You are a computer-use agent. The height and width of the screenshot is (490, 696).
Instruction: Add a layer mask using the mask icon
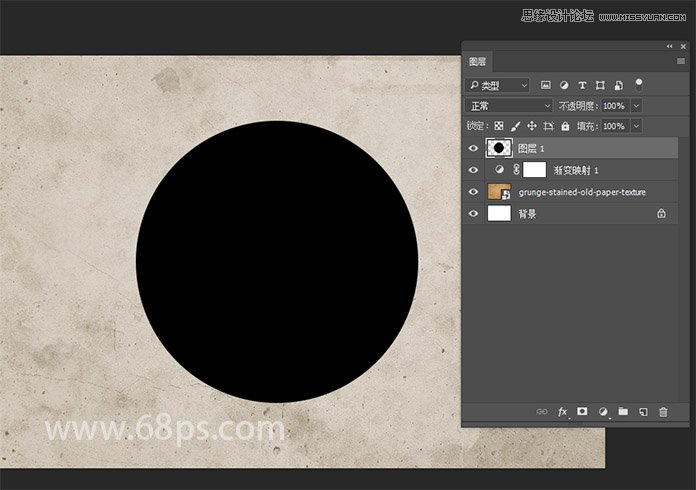(x=583, y=411)
